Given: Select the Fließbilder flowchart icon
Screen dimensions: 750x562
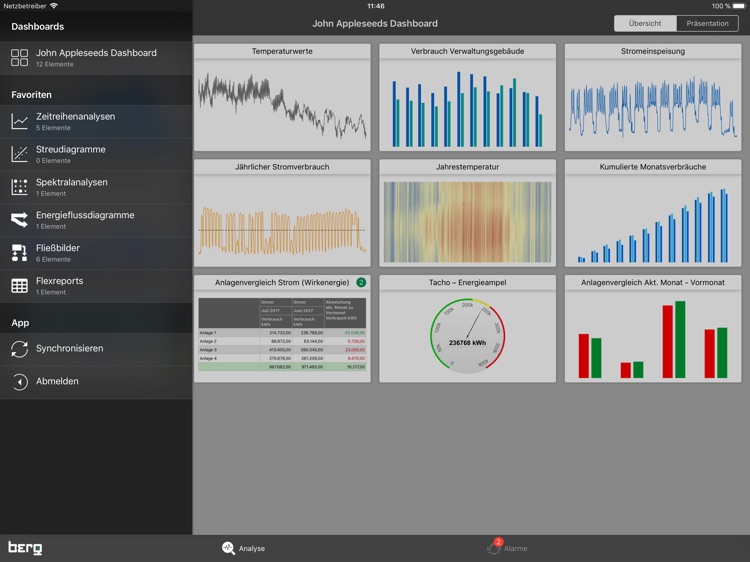Looking at the screenshot, I should click(20, 253).
